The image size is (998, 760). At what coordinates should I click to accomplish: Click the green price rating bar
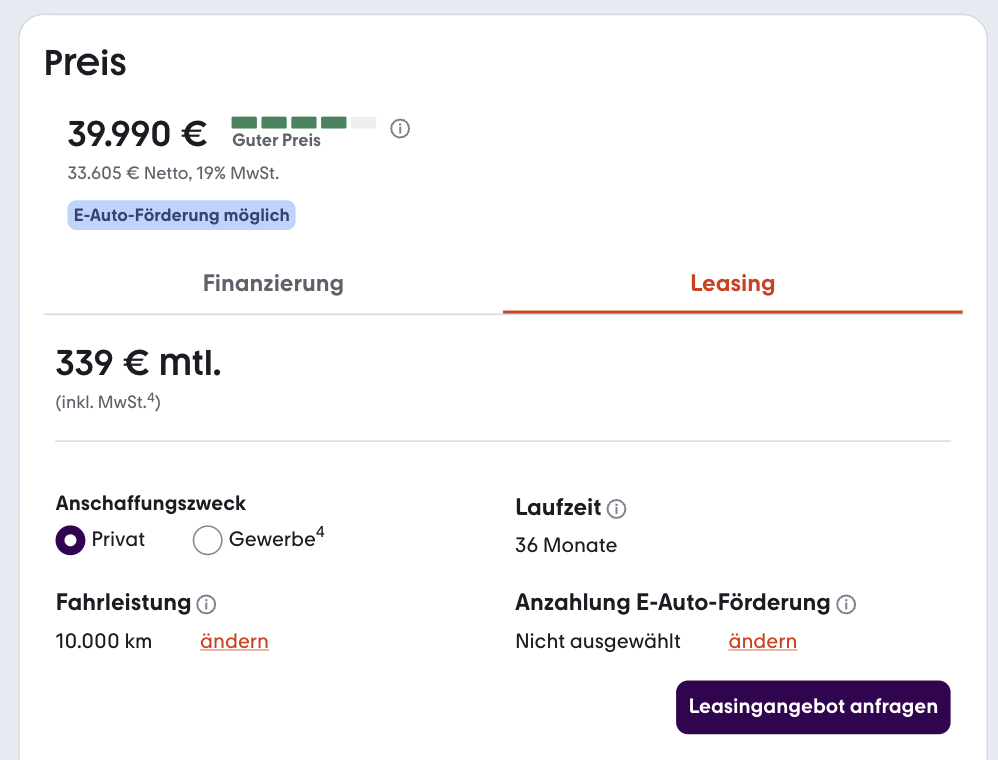[304, 122]
